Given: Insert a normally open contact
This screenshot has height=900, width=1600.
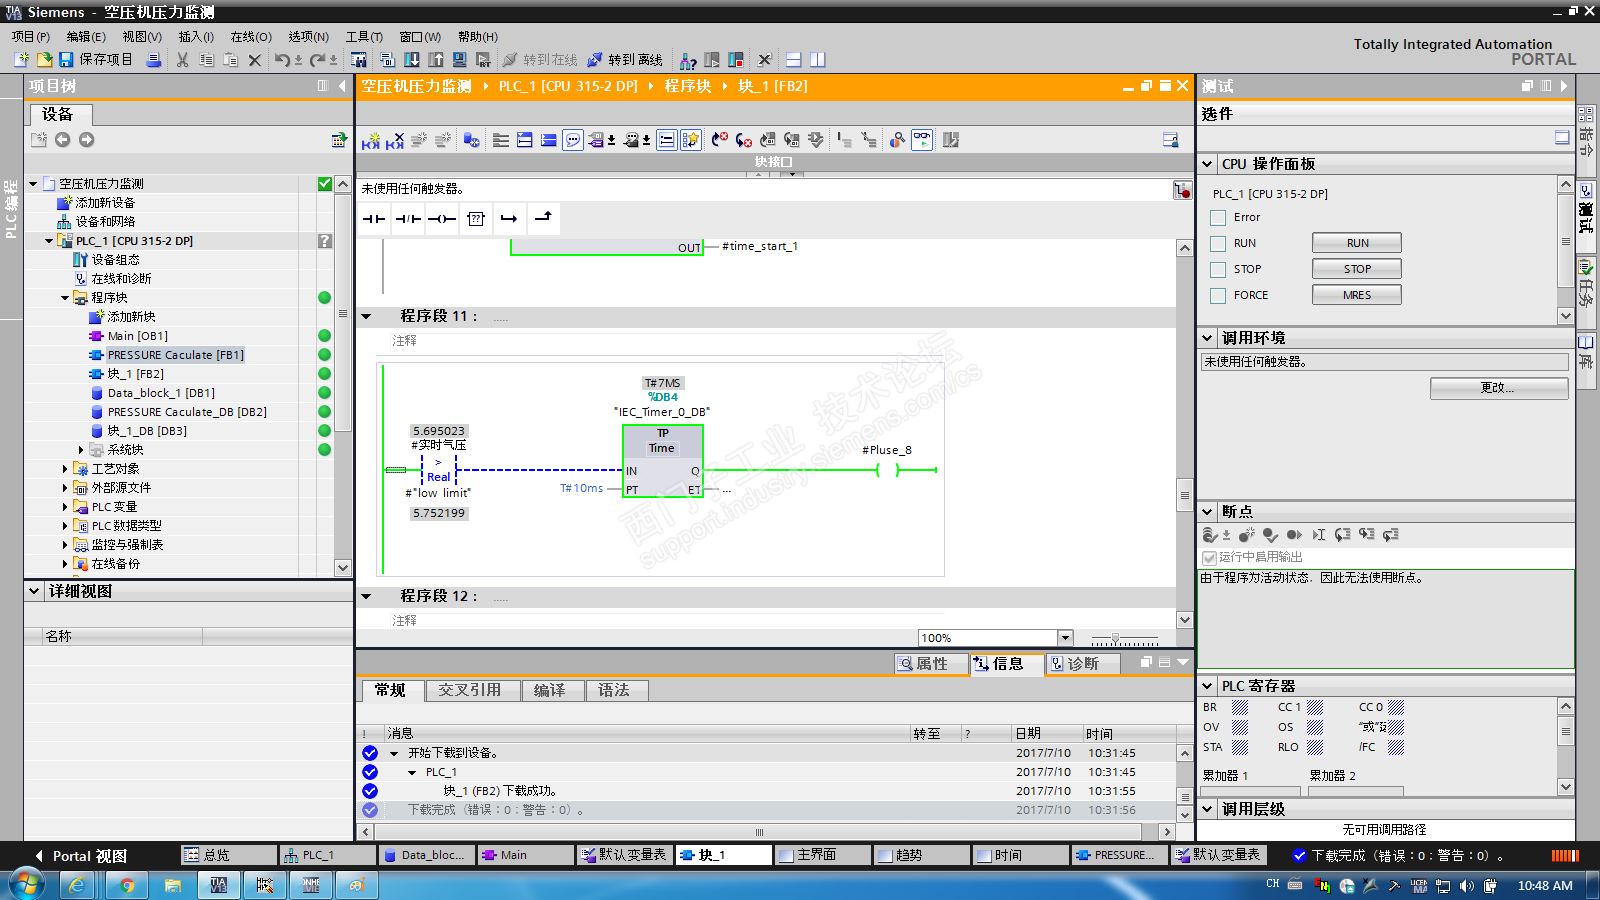Looking at the screenshot, I should (x=374, y=218).
